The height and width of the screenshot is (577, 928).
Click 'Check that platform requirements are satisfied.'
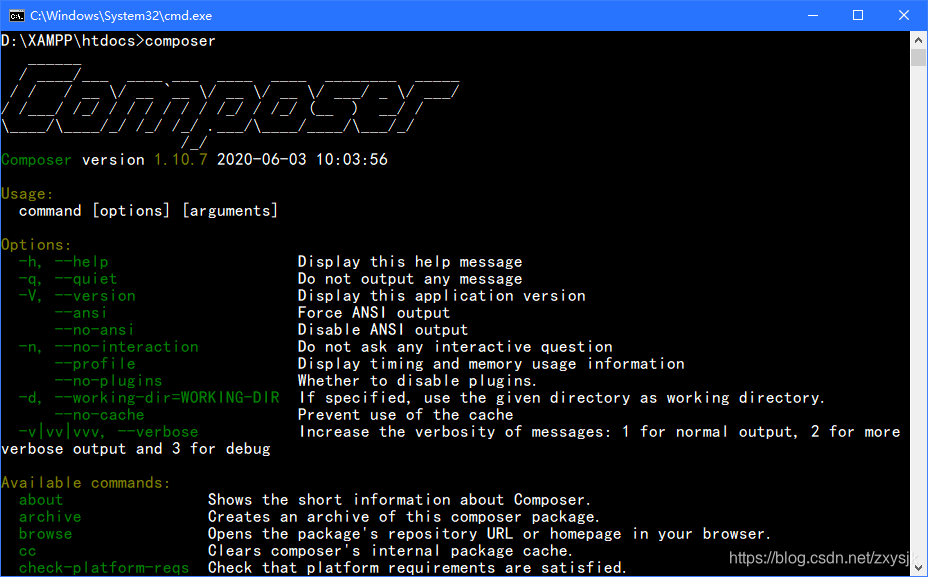417,568
